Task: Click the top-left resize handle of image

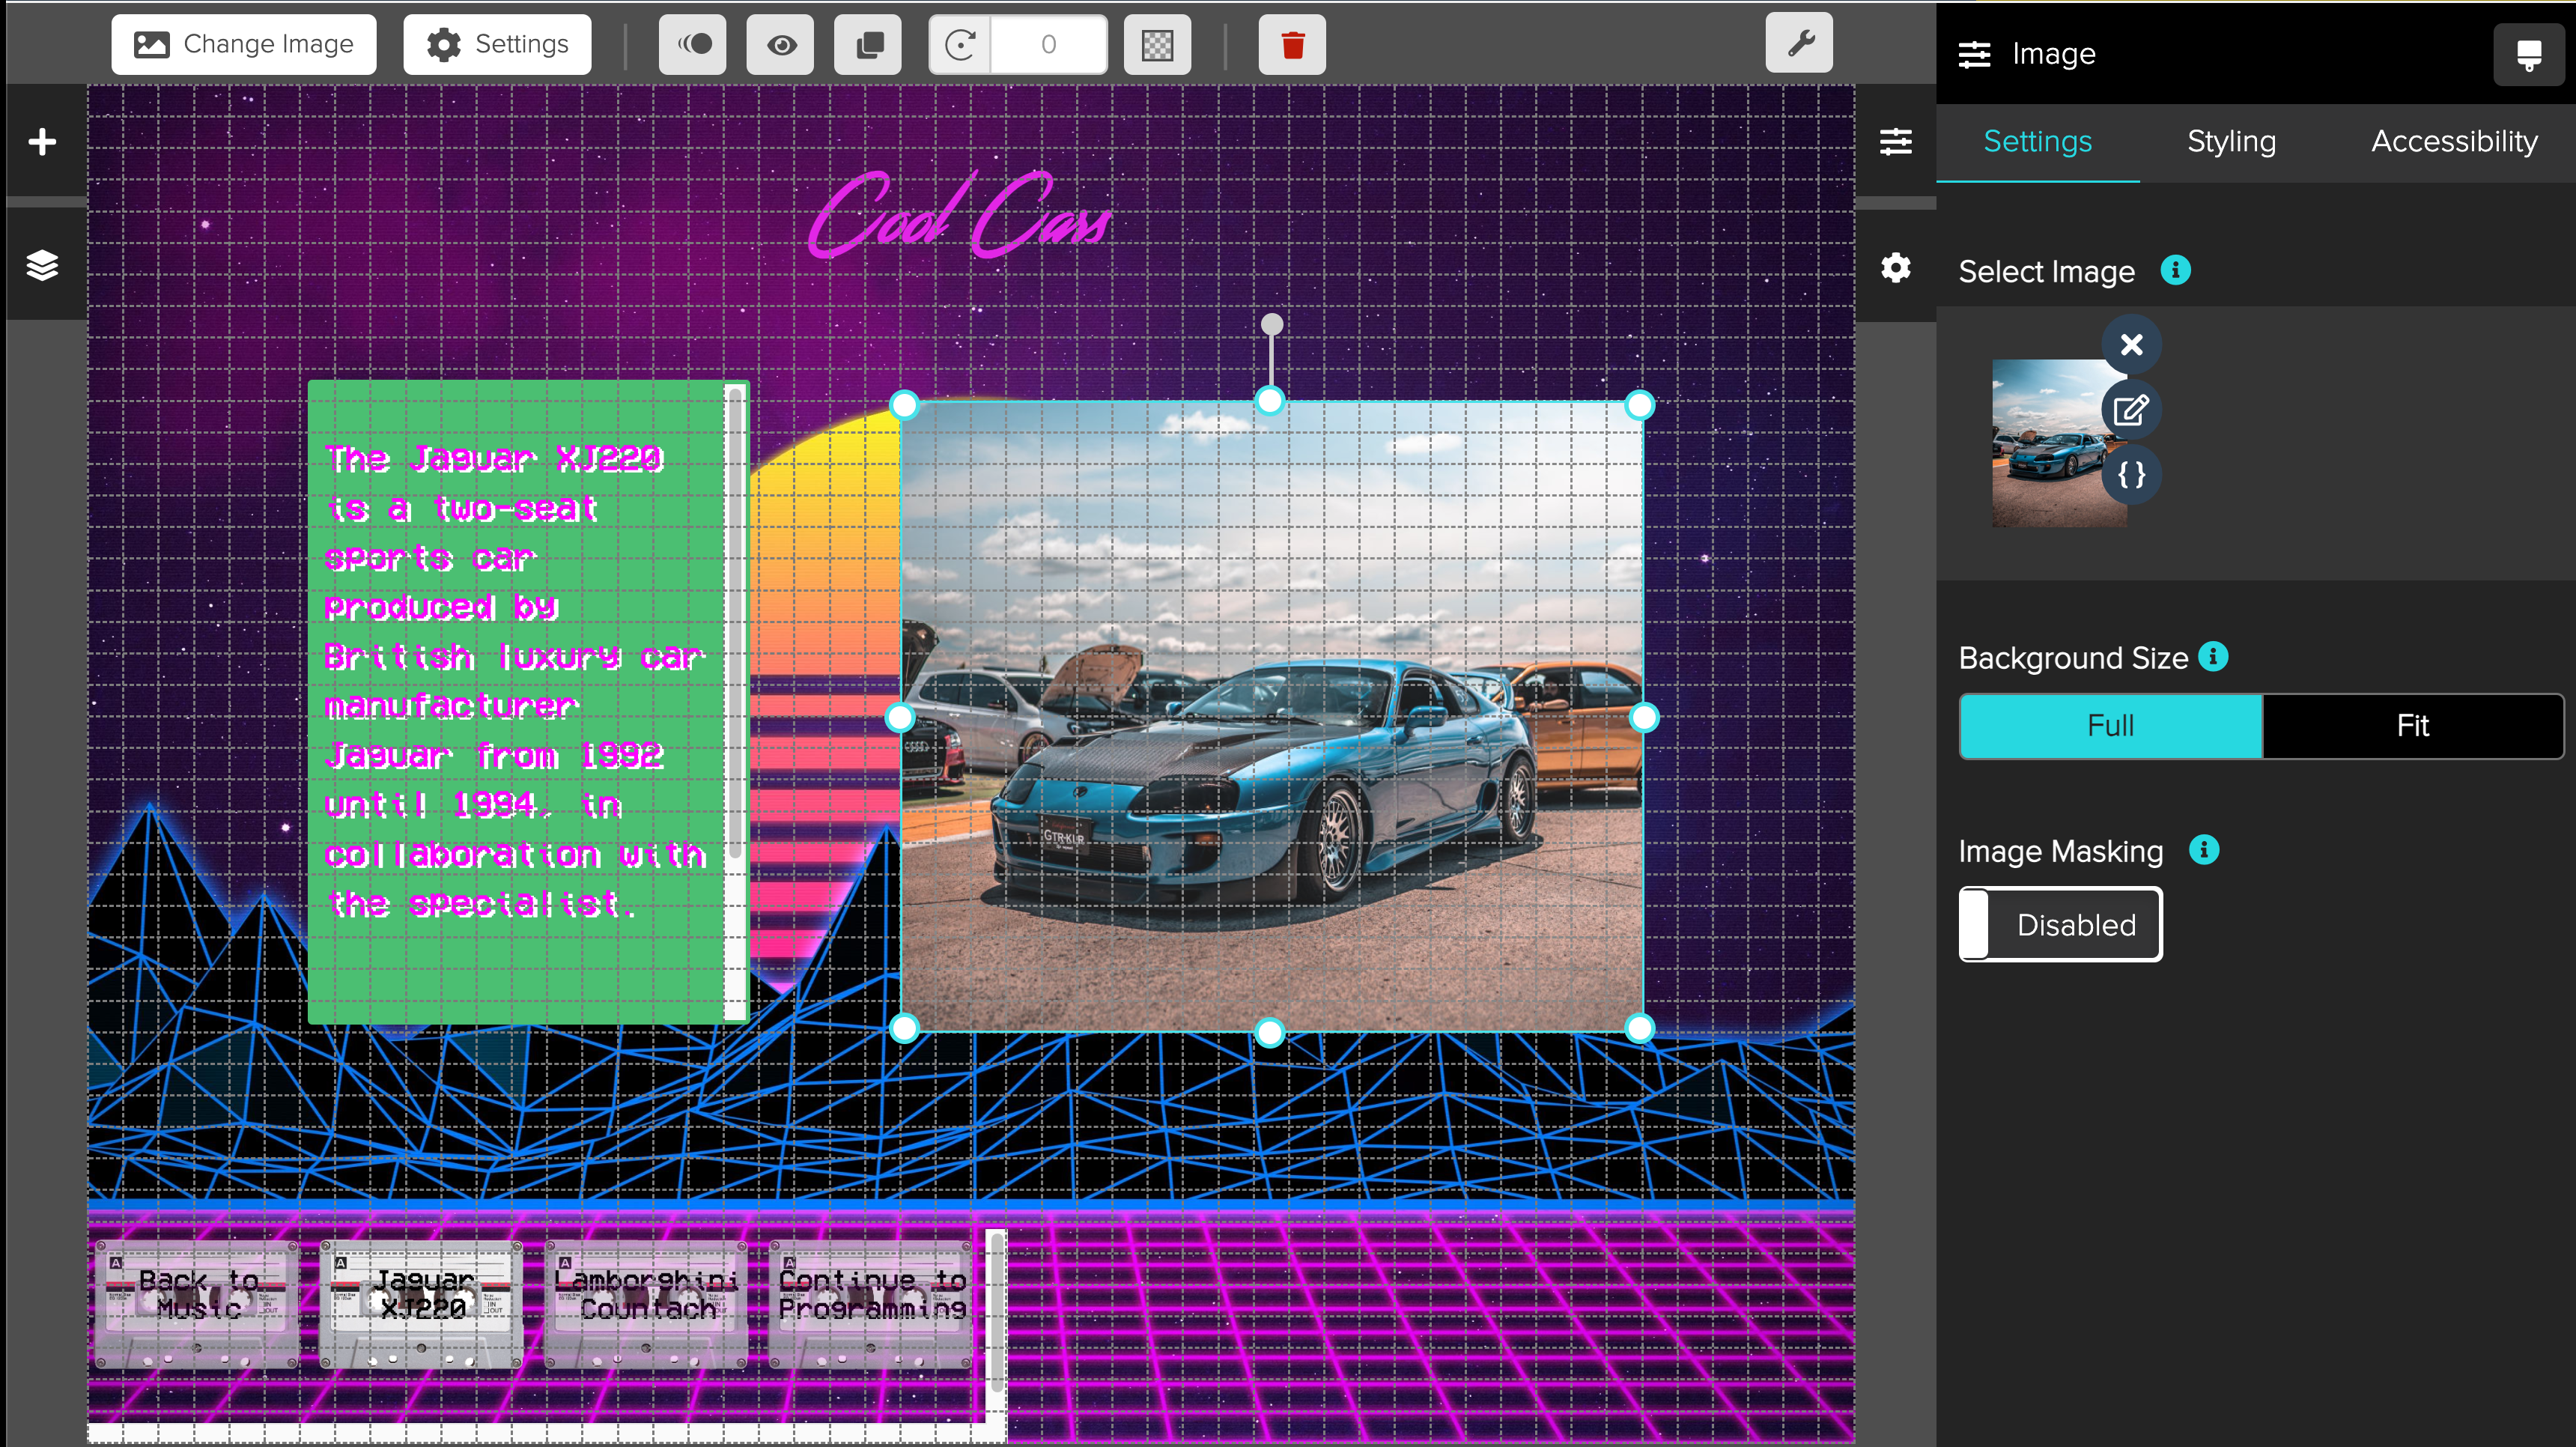Action: (x=903, y=404)
